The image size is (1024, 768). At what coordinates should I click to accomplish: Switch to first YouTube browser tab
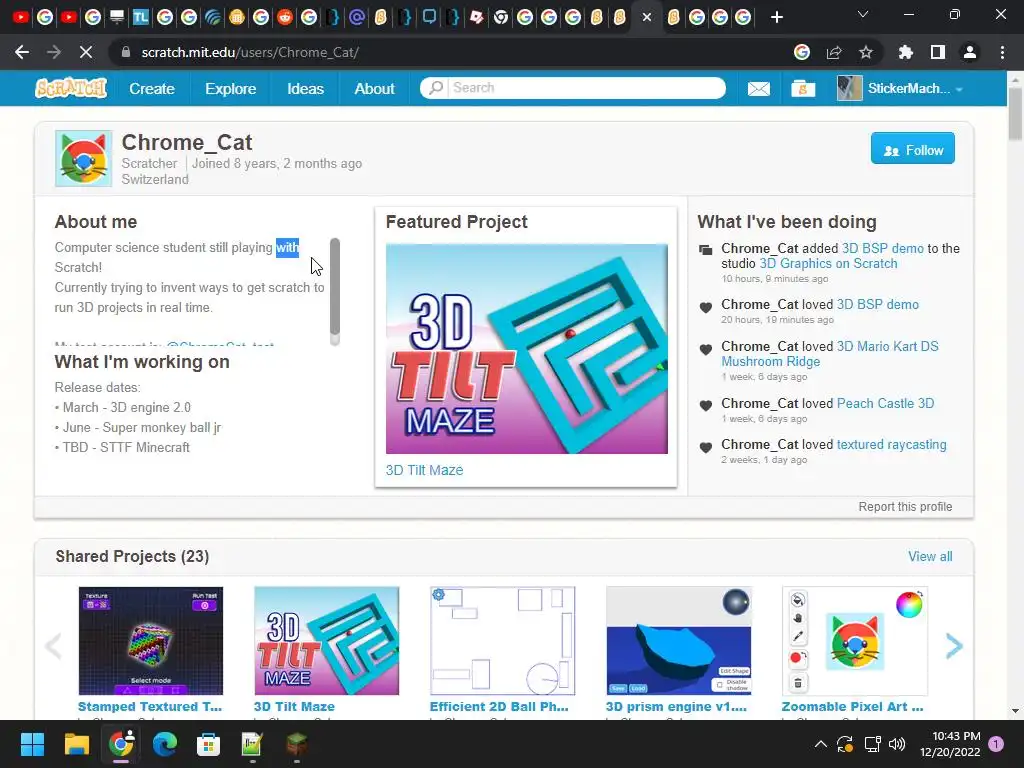pos(21,17)
